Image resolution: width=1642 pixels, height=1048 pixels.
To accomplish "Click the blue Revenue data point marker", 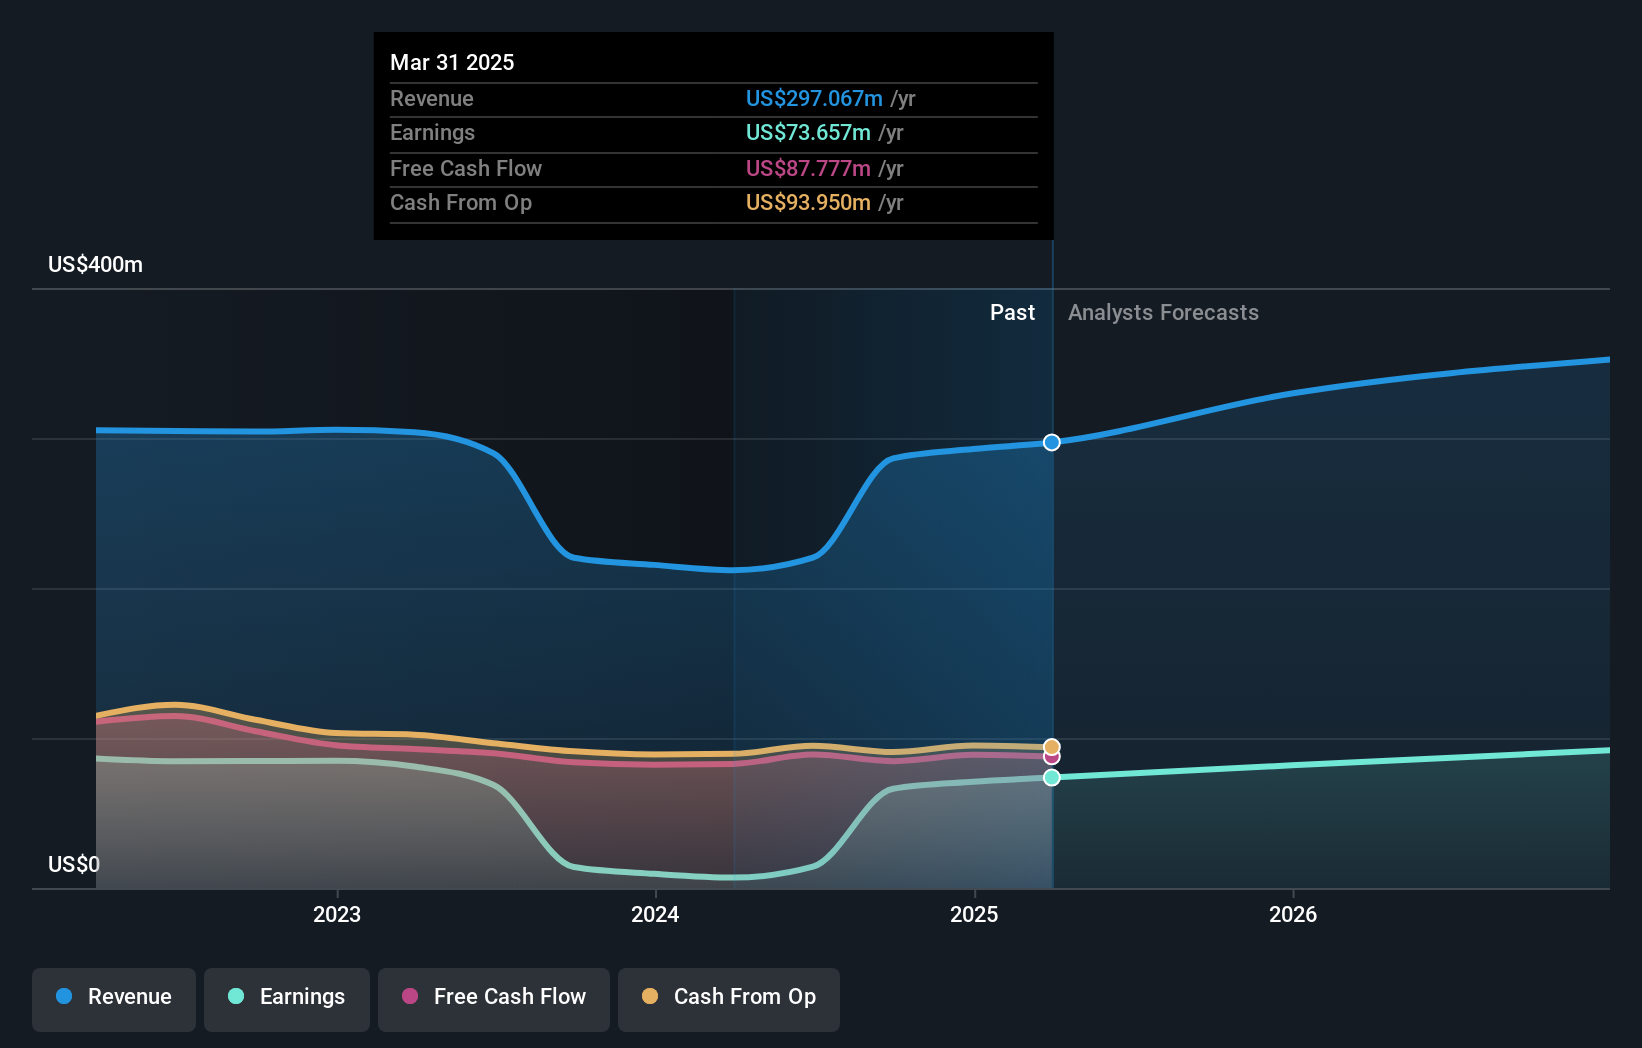I will point(1052,442).
